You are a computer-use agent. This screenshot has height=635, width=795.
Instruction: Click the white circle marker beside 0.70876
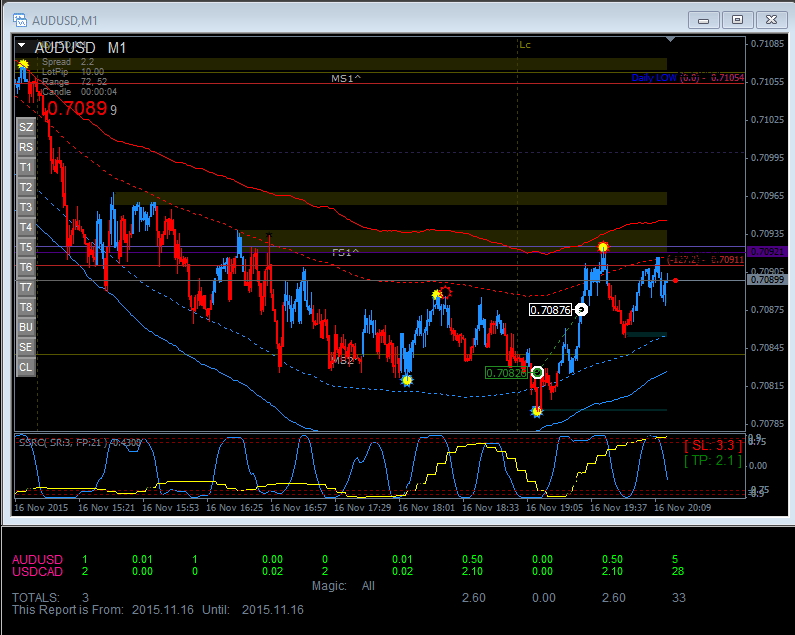click(x=581, y=309)
